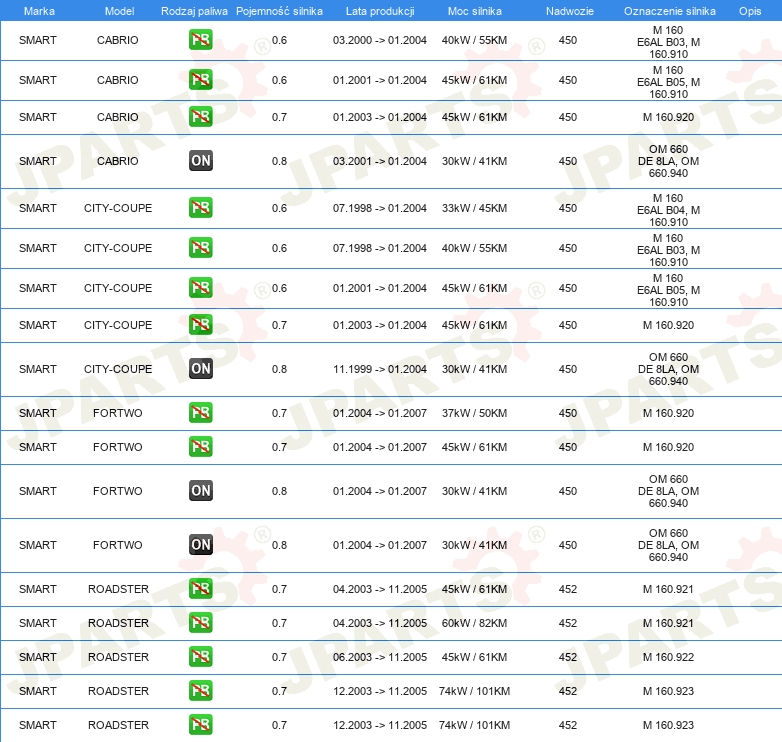Click the Opis column header
This screenshot has width=782, height=742.
(x=749, y=10)
